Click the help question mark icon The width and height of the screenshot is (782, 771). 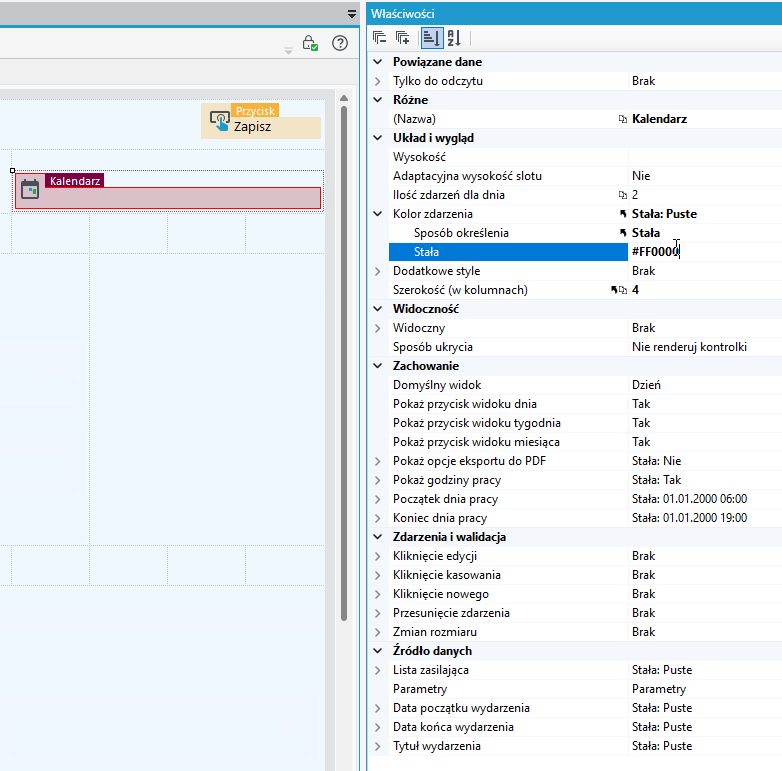pyautogui.click(x=340, y=43)
